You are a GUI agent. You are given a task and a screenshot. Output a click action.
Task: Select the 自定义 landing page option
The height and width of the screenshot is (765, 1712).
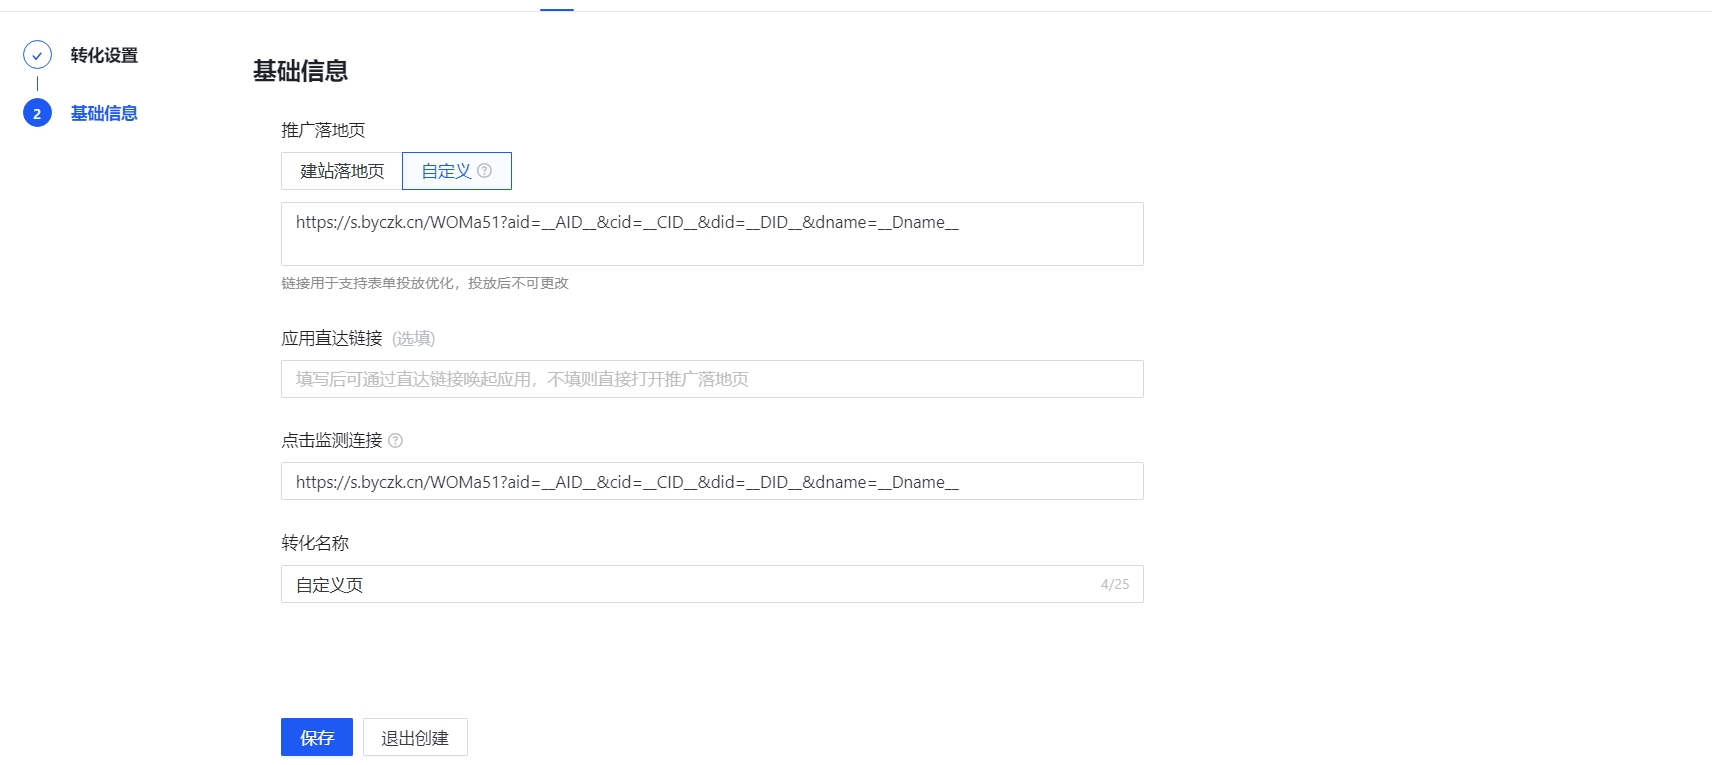pos(446,171)
